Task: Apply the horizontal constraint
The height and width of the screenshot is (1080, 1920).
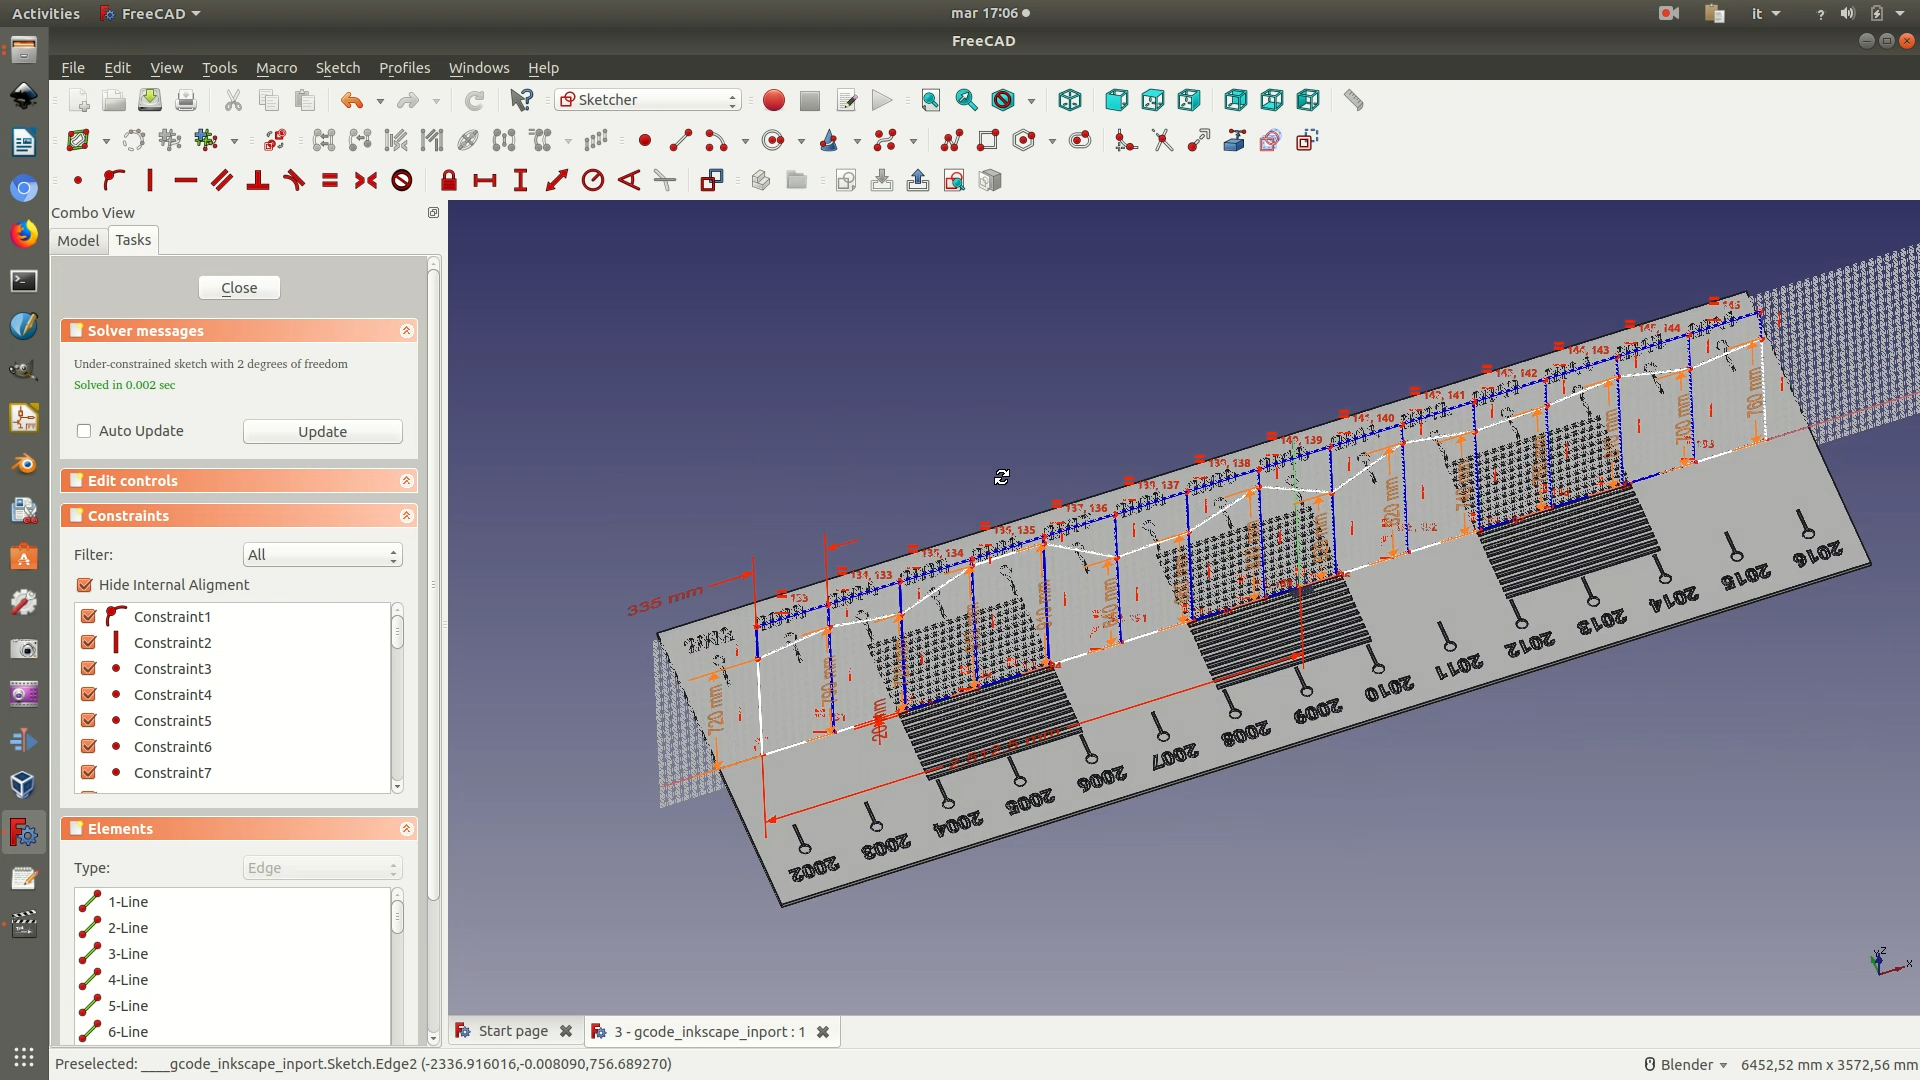Action: click(x=186, y=181)
